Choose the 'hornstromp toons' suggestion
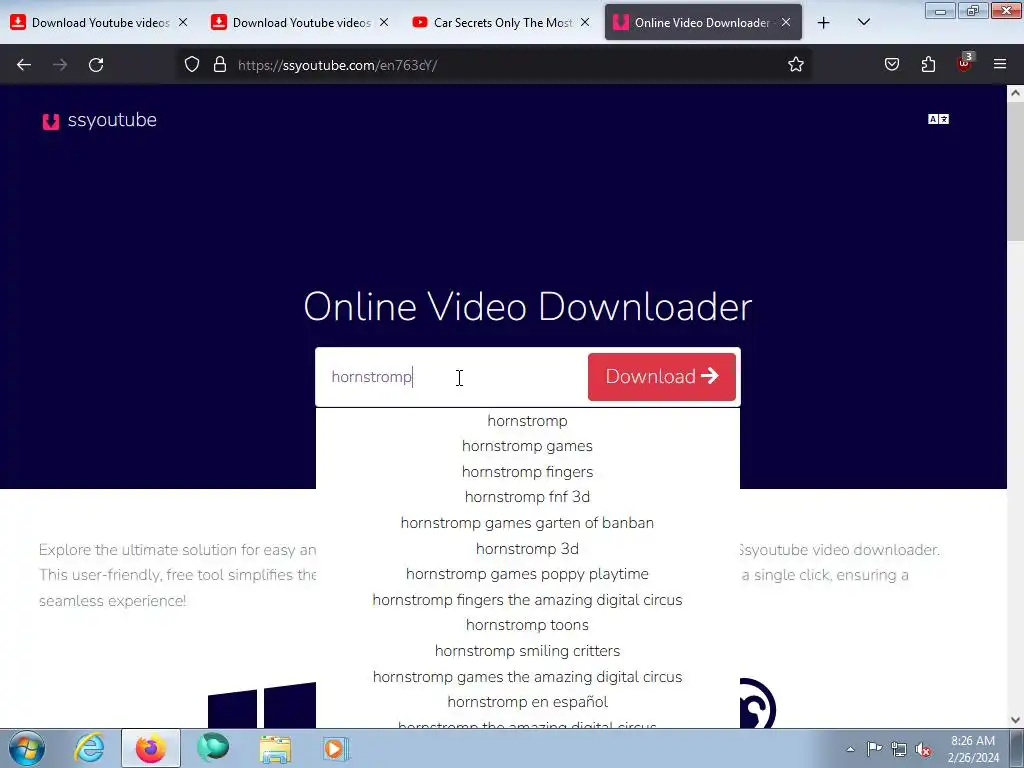 [x=528, y=626]
